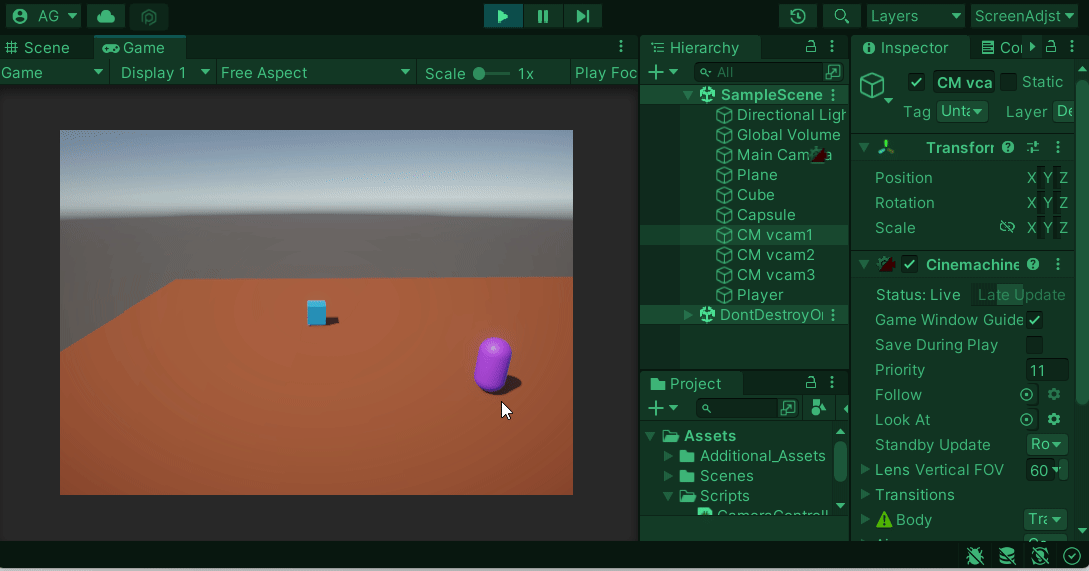The image size is (1089, 571).
Task: Enable the Static checkbox
Action: click(1008, 82)
